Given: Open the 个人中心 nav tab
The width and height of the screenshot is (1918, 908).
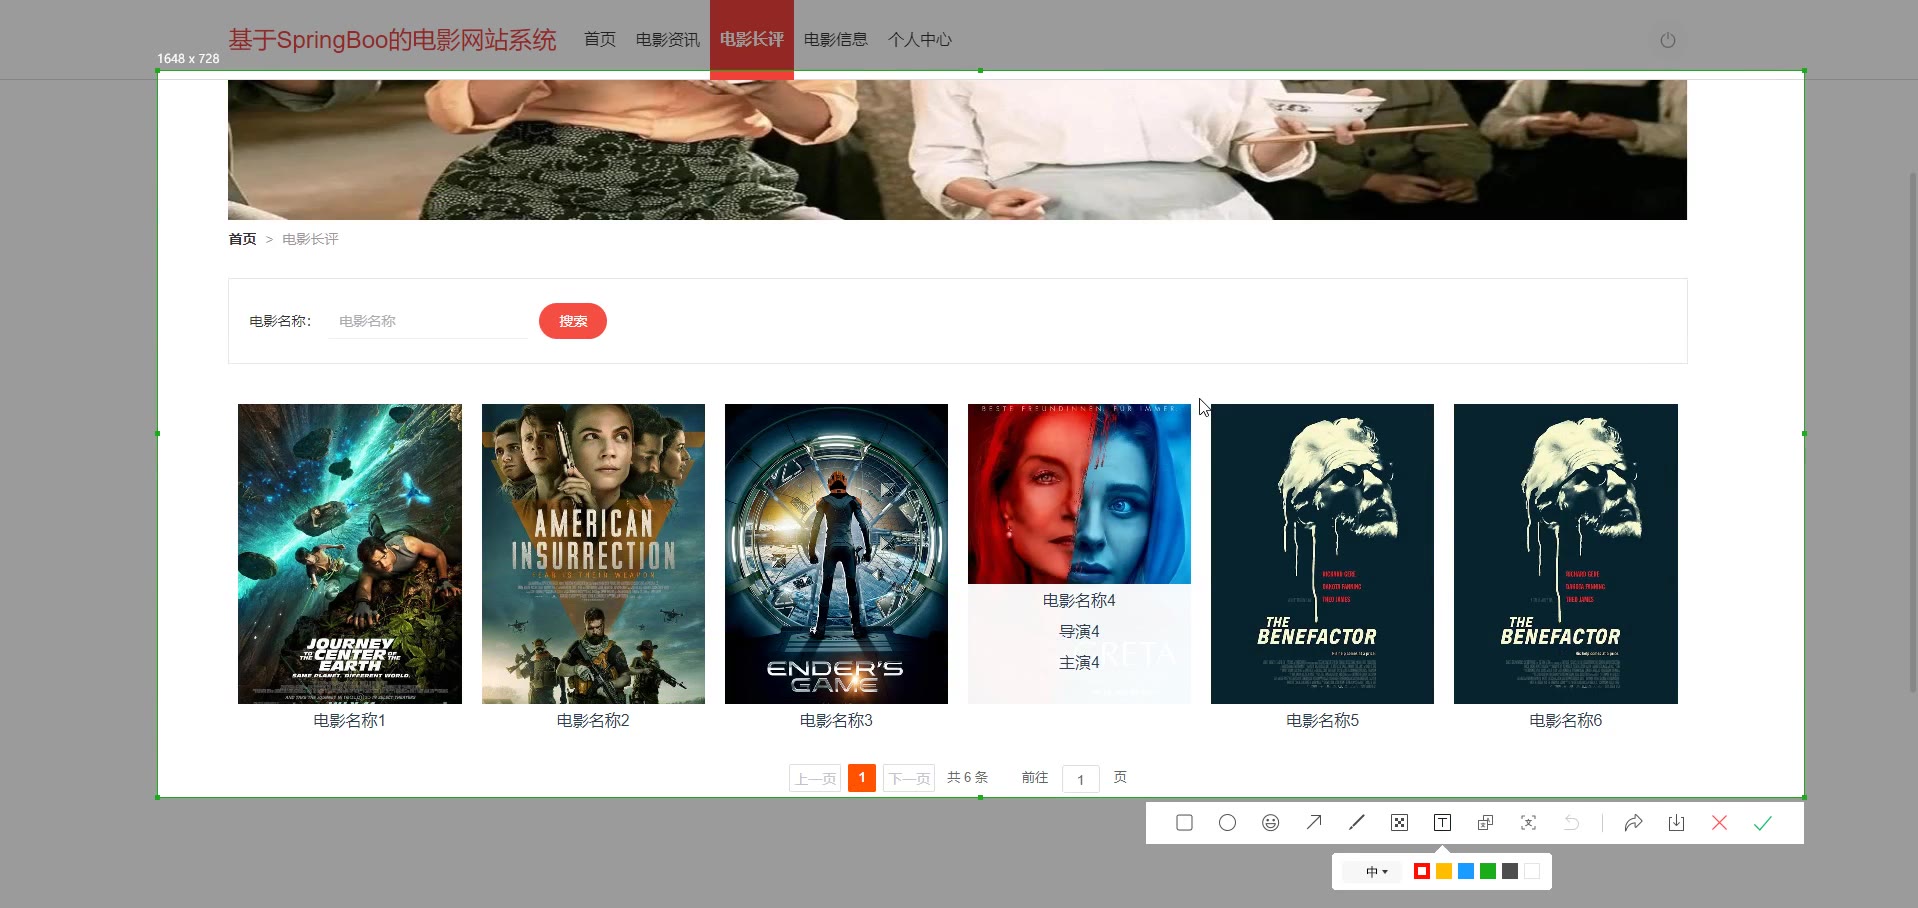Looking at the screenshot, I should pyautogui.click(x=920, y=39).
